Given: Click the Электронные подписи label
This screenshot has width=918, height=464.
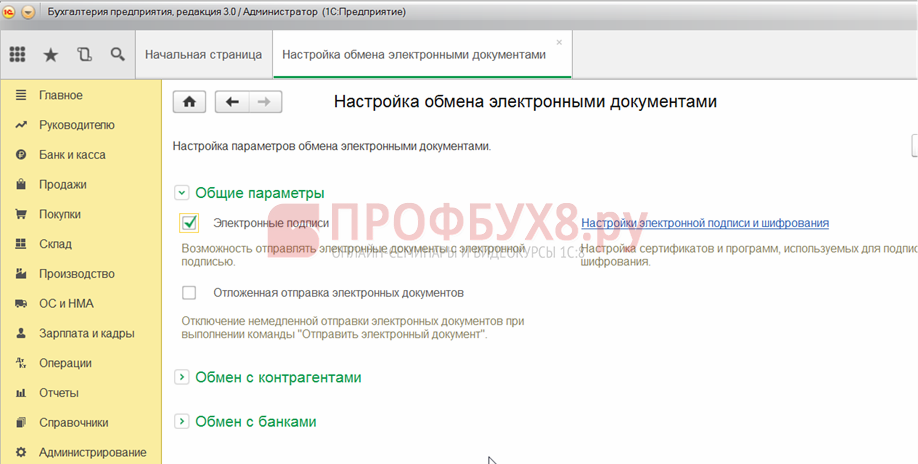Looking at the screenshot, I should click(x=271, y=223).
